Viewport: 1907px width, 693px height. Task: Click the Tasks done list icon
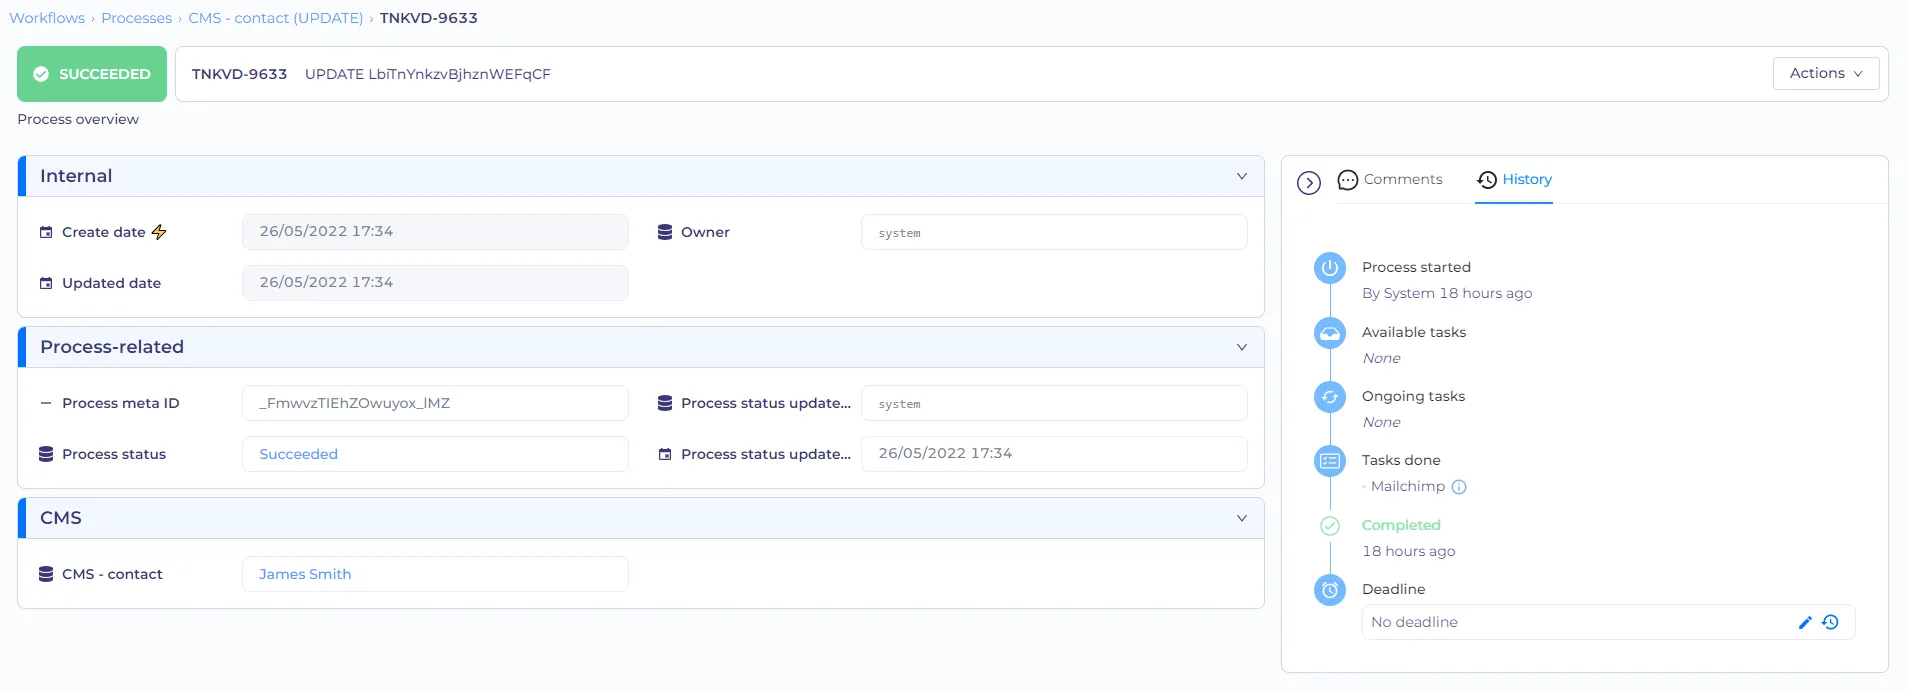tap(1330, 461)
